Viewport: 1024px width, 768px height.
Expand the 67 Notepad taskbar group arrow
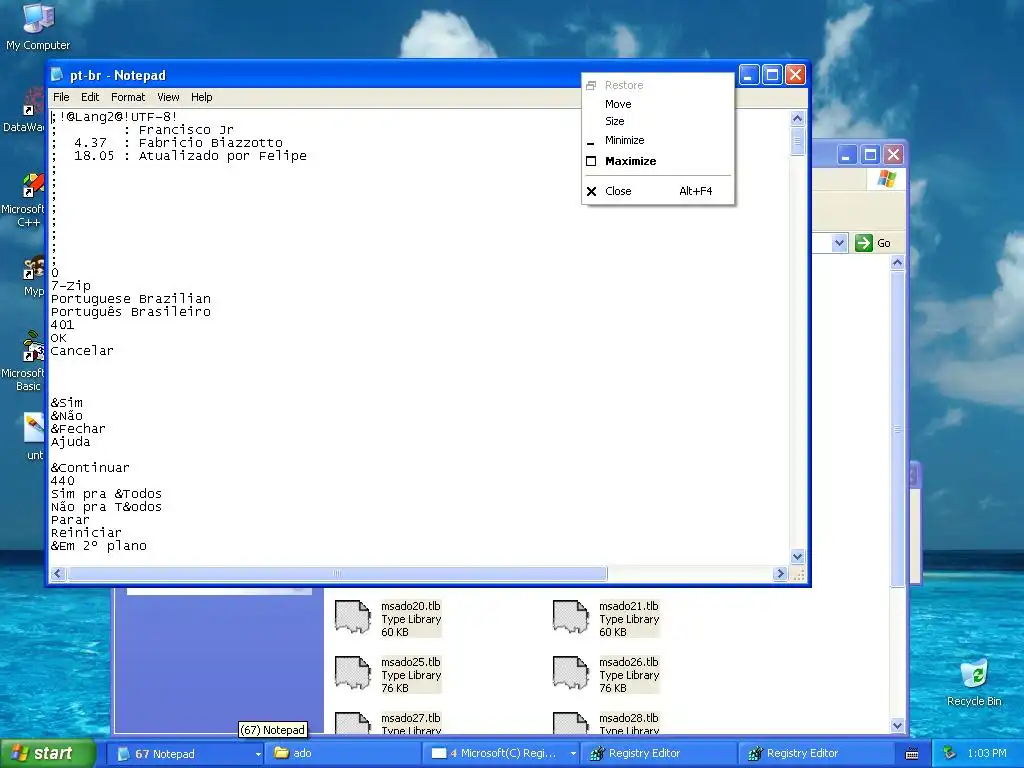(x=258, y=754)
